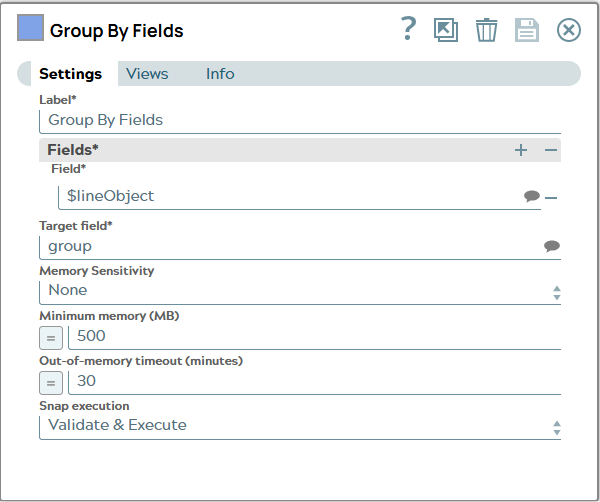Click the blue snap color square
600x502 pixels.
[30, 28]
